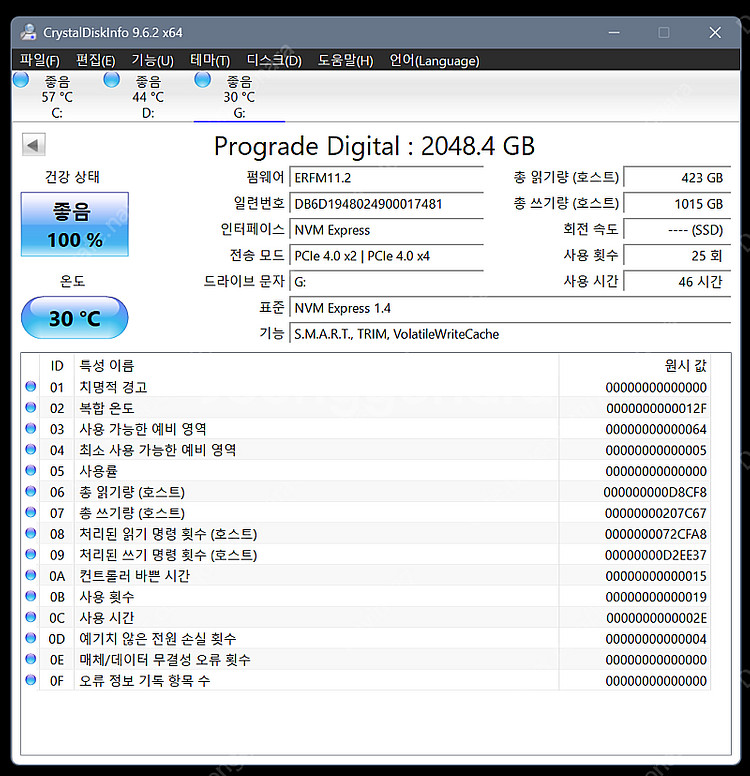Click the total host writes value 1015 GB
The height and width of the screenshot is (776, 750).
click(677, 204)
